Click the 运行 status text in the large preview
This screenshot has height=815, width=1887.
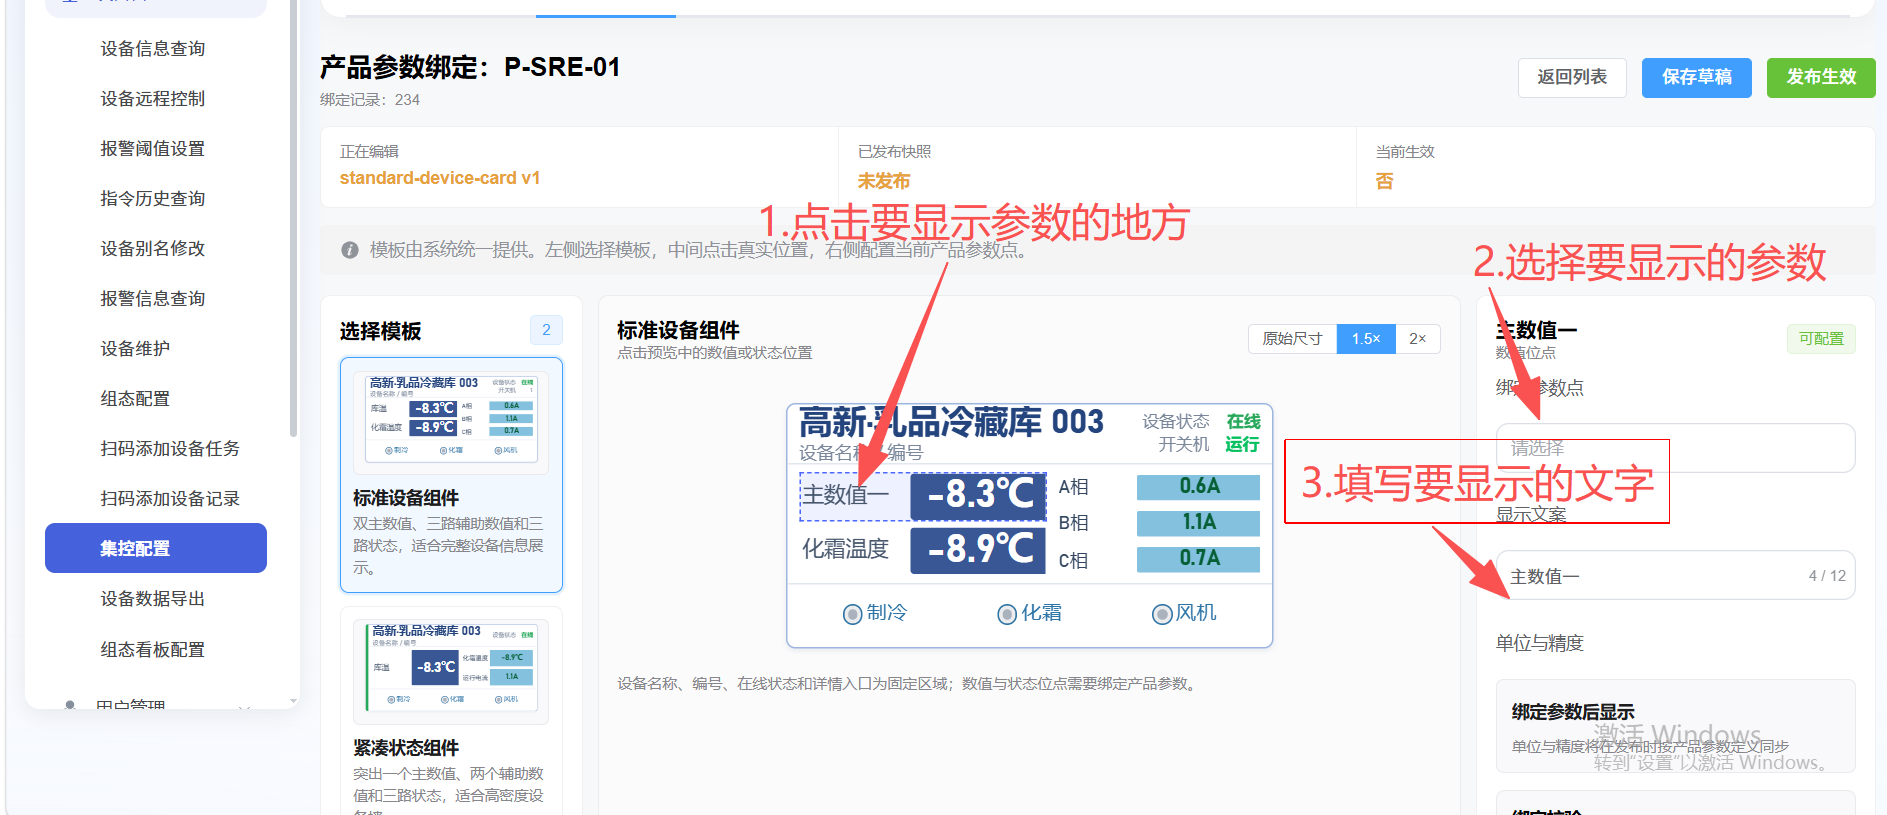[1242, 445]
